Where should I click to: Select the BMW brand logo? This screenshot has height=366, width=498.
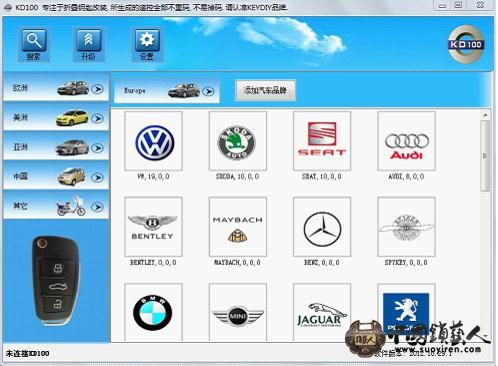[x=153, y=312]
